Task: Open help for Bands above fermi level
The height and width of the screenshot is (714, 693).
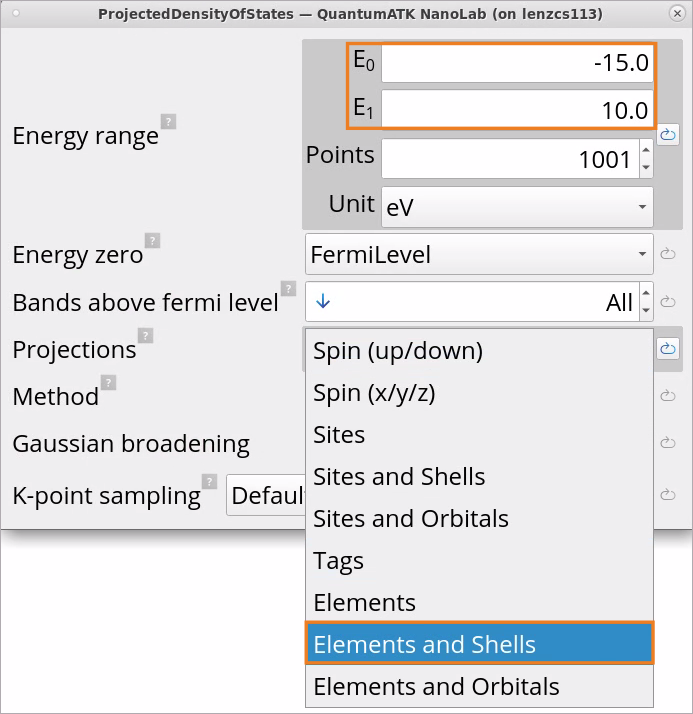Action: (x=288, y=288)
